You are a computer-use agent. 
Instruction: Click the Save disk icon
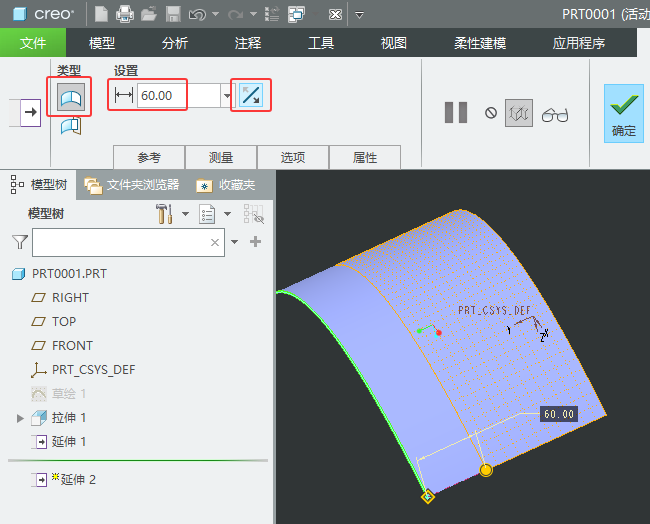(x=173, y=15)
